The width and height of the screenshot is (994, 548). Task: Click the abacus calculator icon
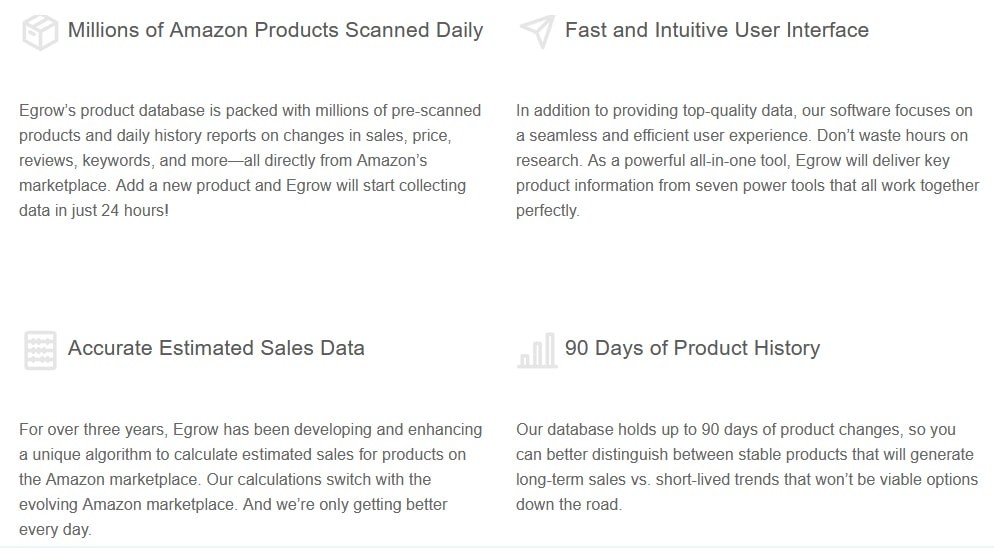pyautogui.click(x=40, y=350)
